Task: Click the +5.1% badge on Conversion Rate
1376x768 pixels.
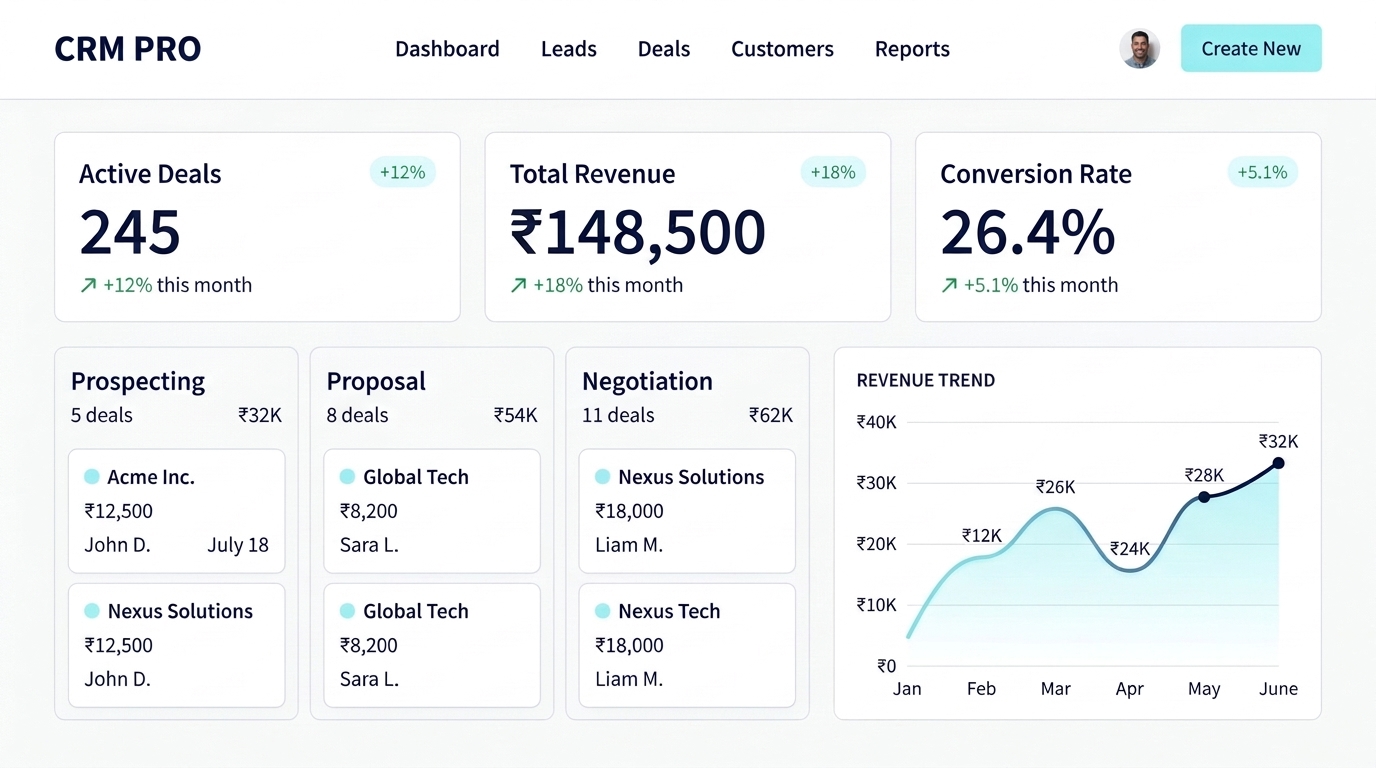Action: 1262,172
